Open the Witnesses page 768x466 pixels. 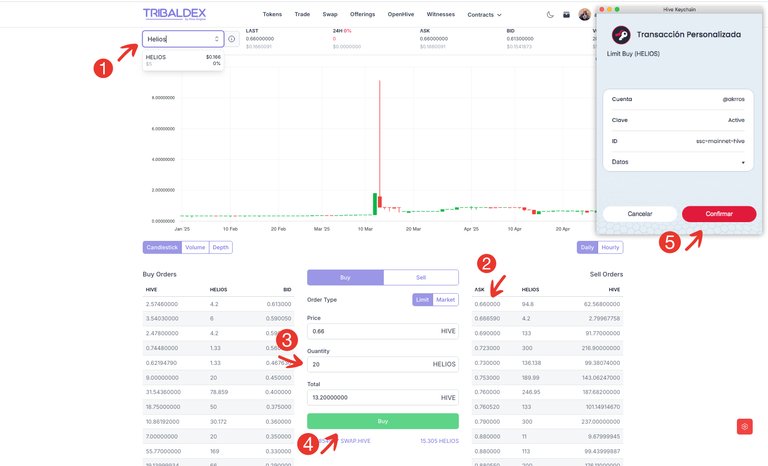[x=440, y=14]
